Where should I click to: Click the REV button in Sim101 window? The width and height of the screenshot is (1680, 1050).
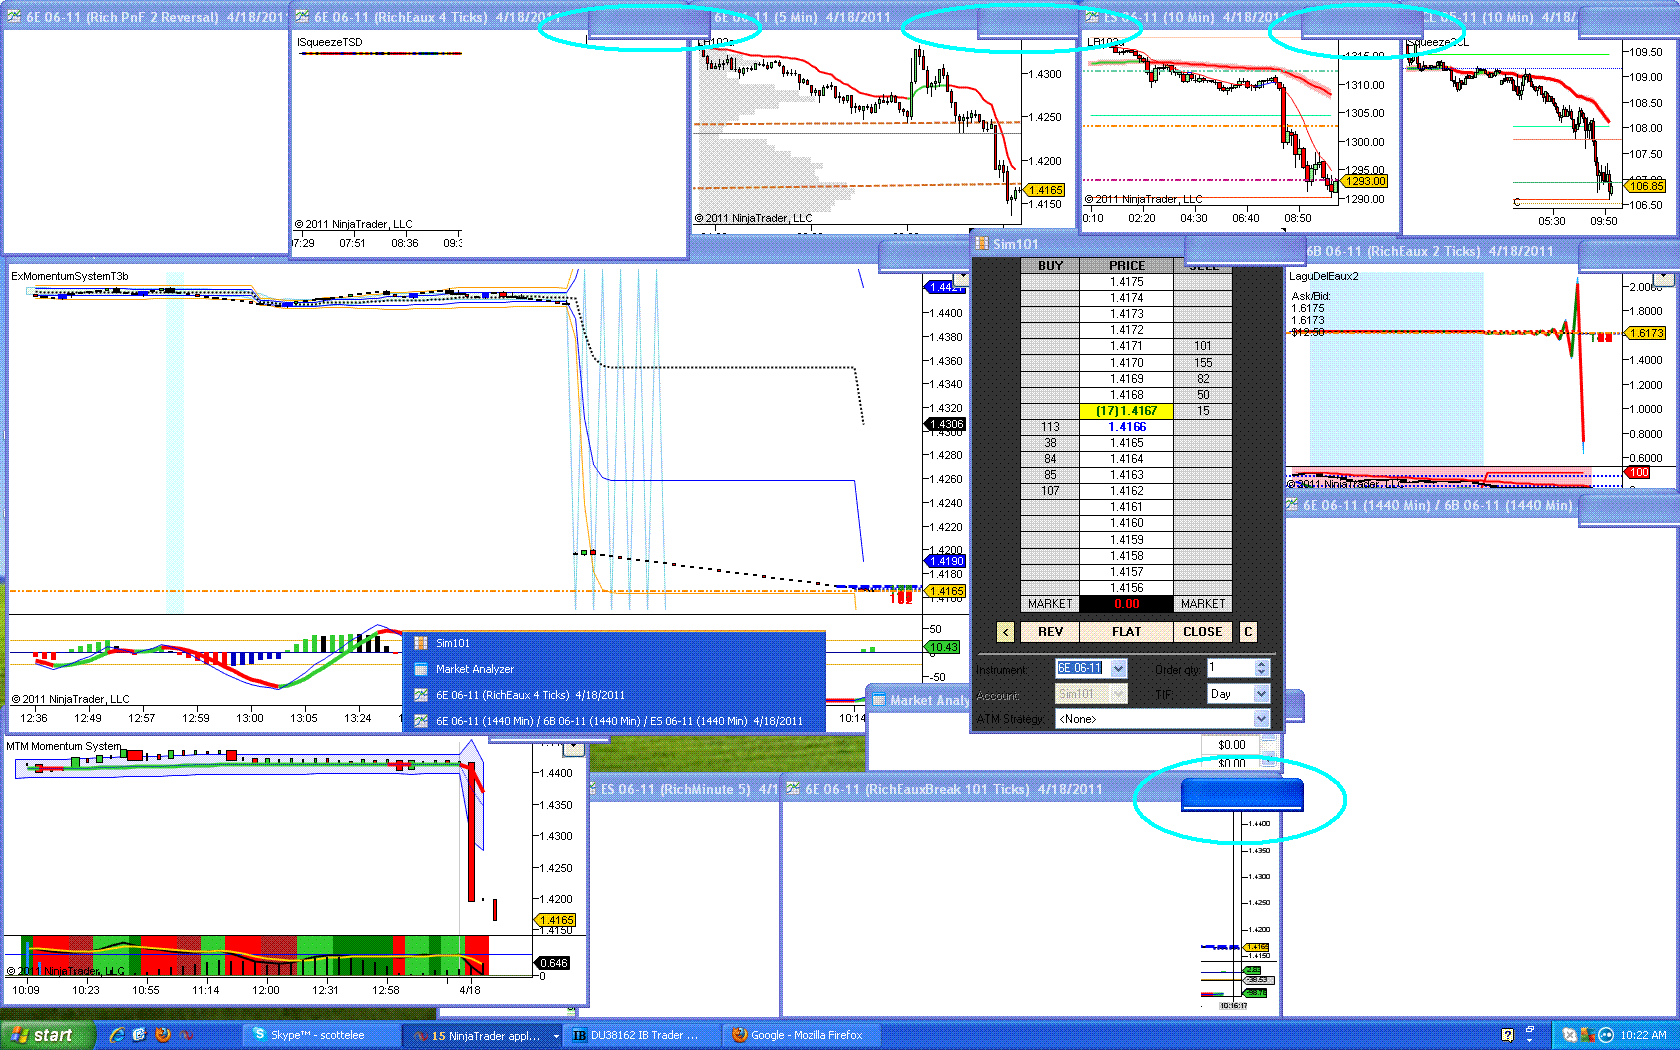pos(1050,632)
